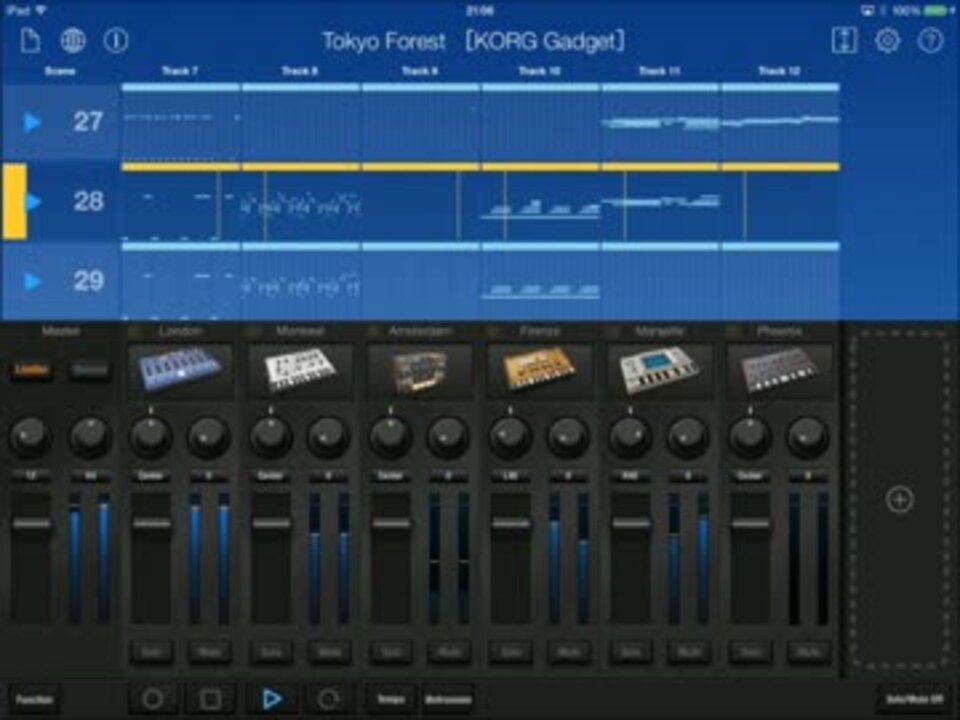Click the Amsterdam track send knob
The width and height of the screenshot is (960, 720).
(448, 436)
